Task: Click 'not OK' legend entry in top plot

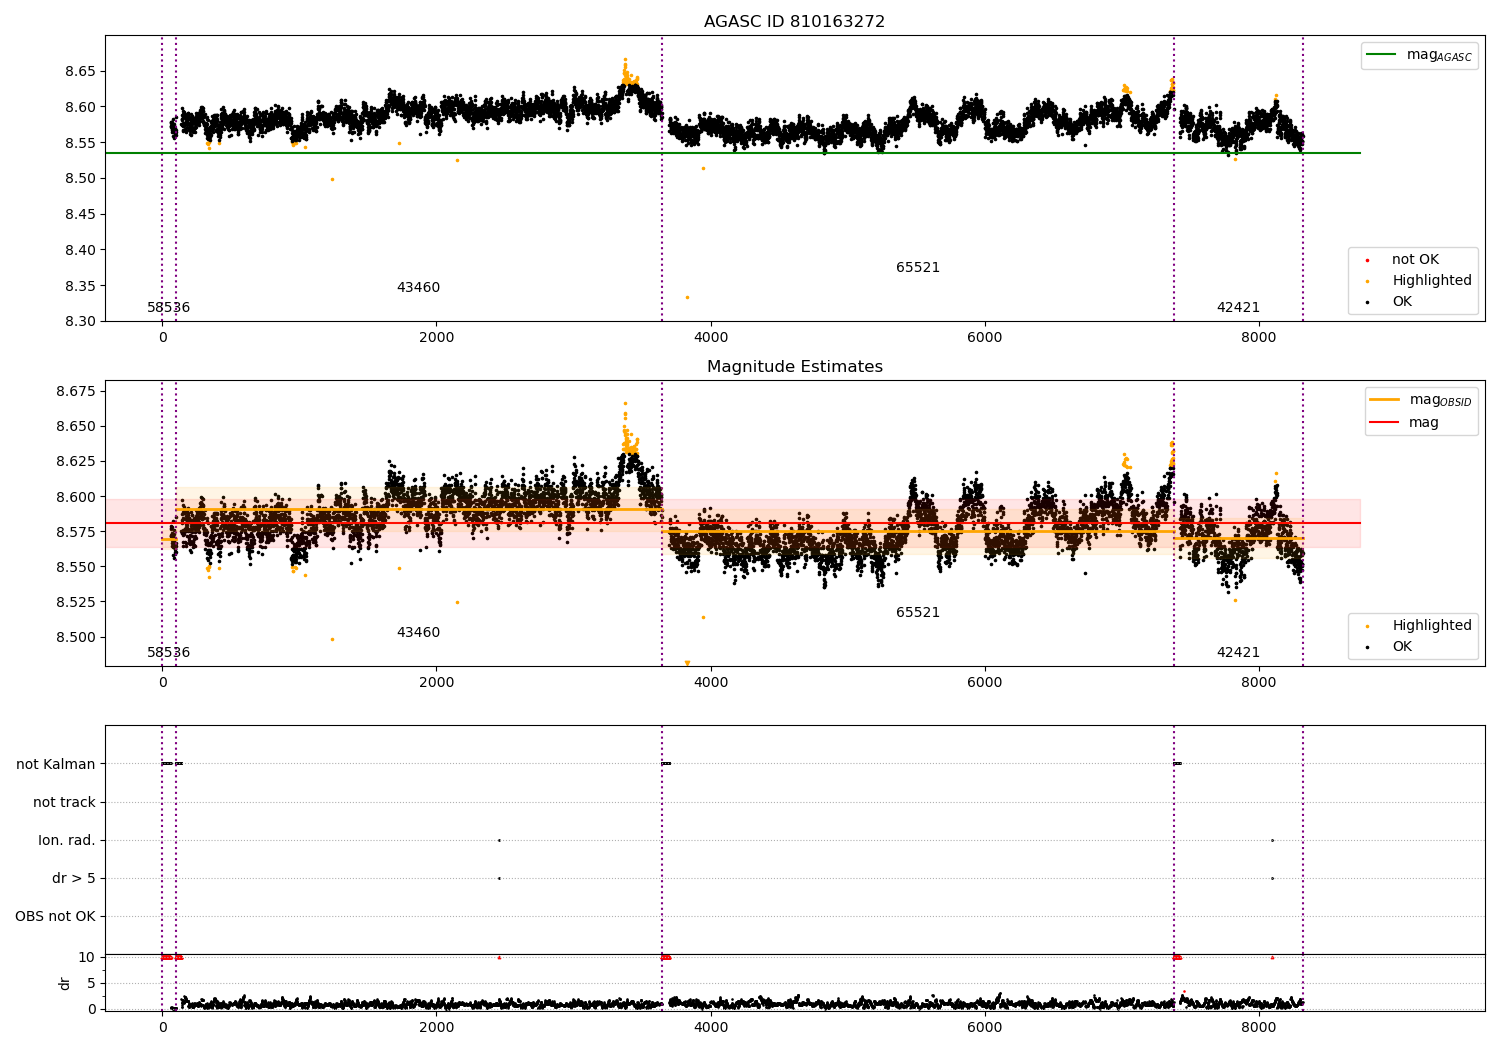Action: coord(1415,260)
